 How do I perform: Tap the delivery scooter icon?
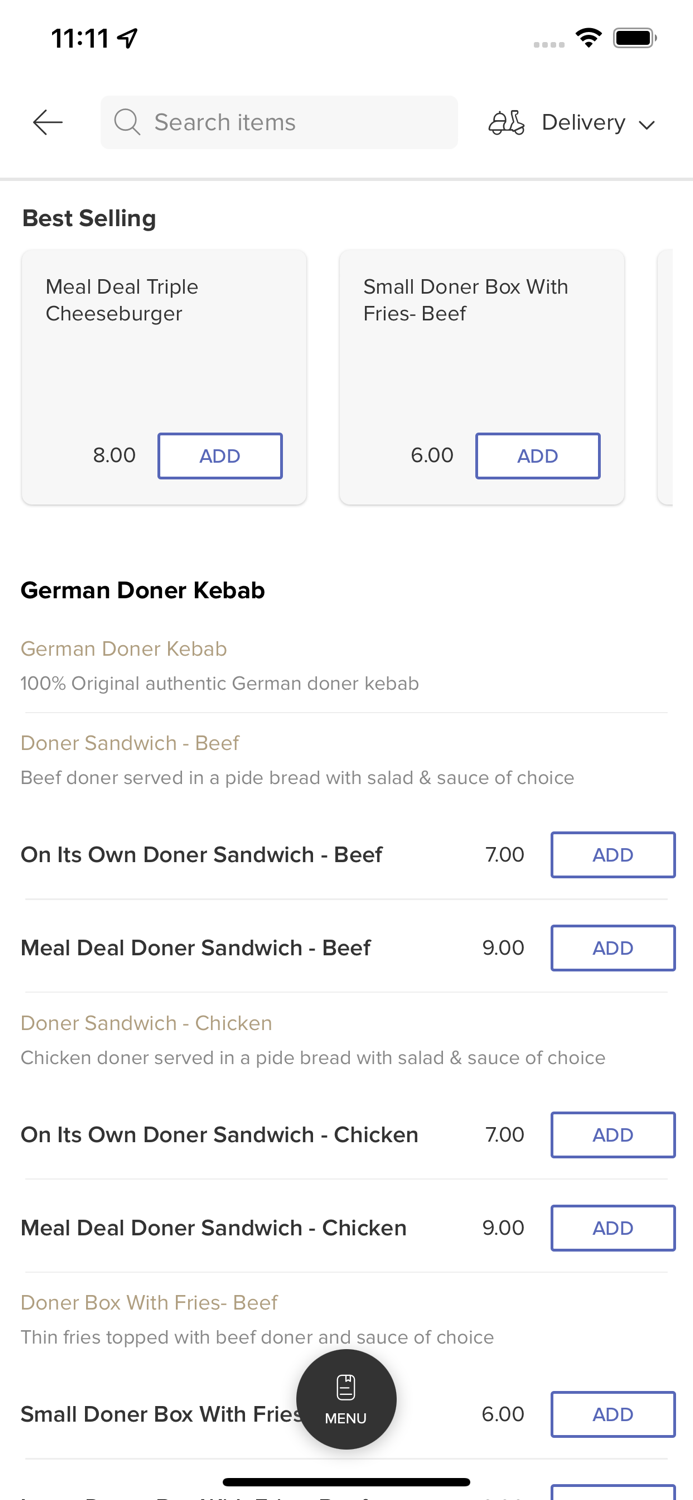click(506, 122)
